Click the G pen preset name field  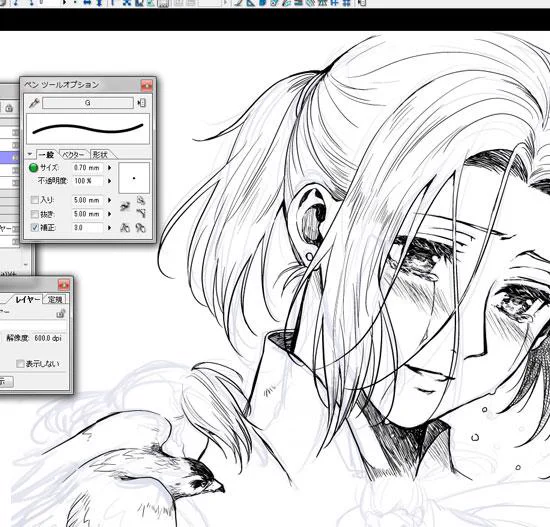(x=88, y=103)
